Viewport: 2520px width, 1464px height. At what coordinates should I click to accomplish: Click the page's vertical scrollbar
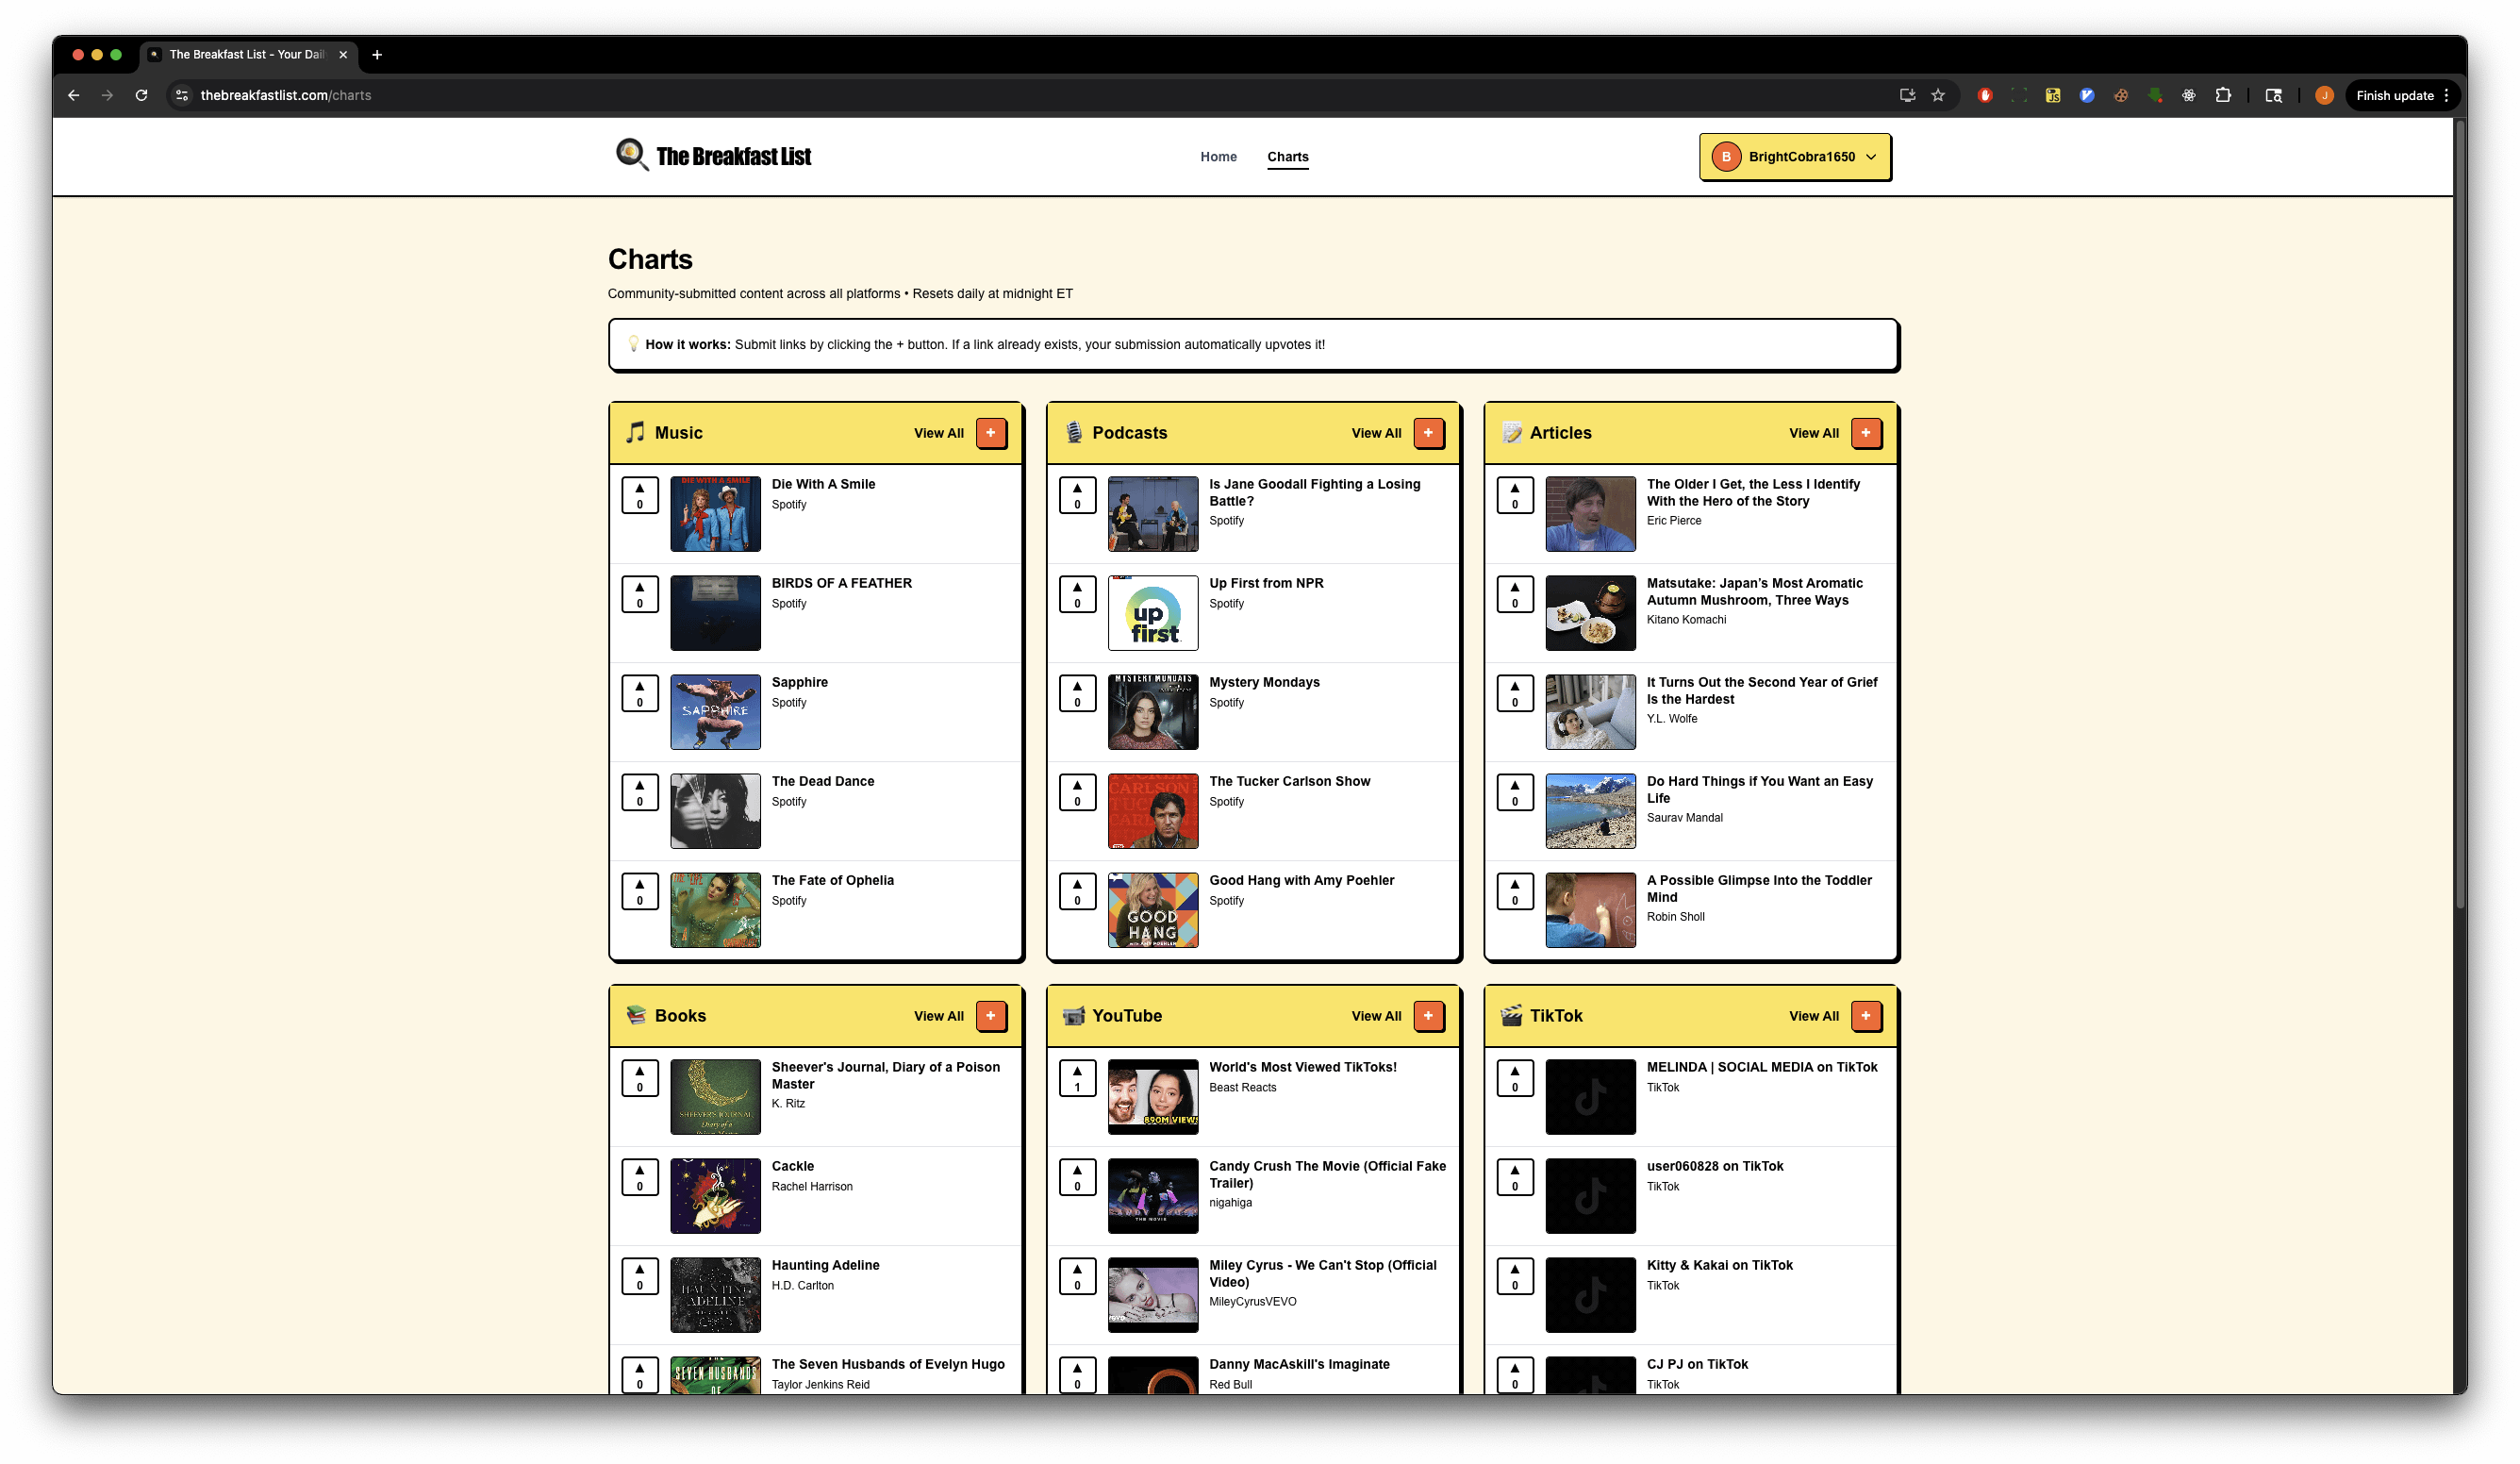tap(2459, 520)
